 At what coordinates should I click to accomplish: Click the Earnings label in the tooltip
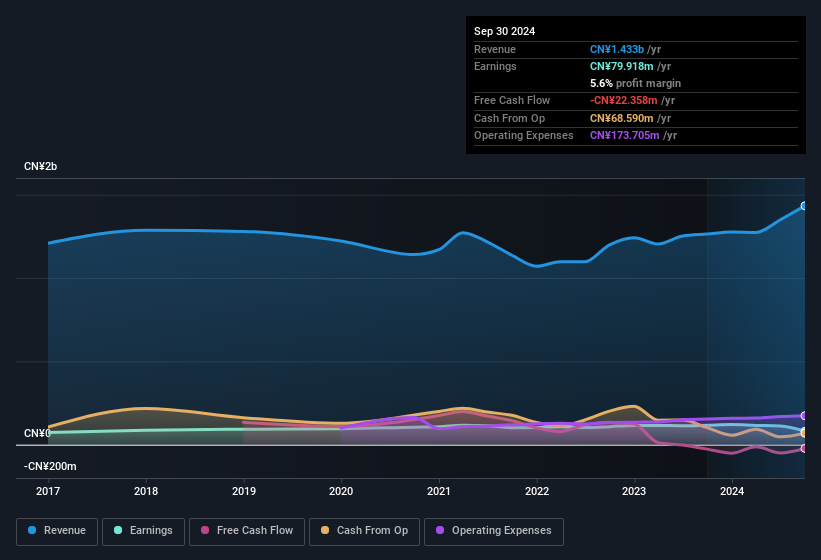(x=495, y=66)
